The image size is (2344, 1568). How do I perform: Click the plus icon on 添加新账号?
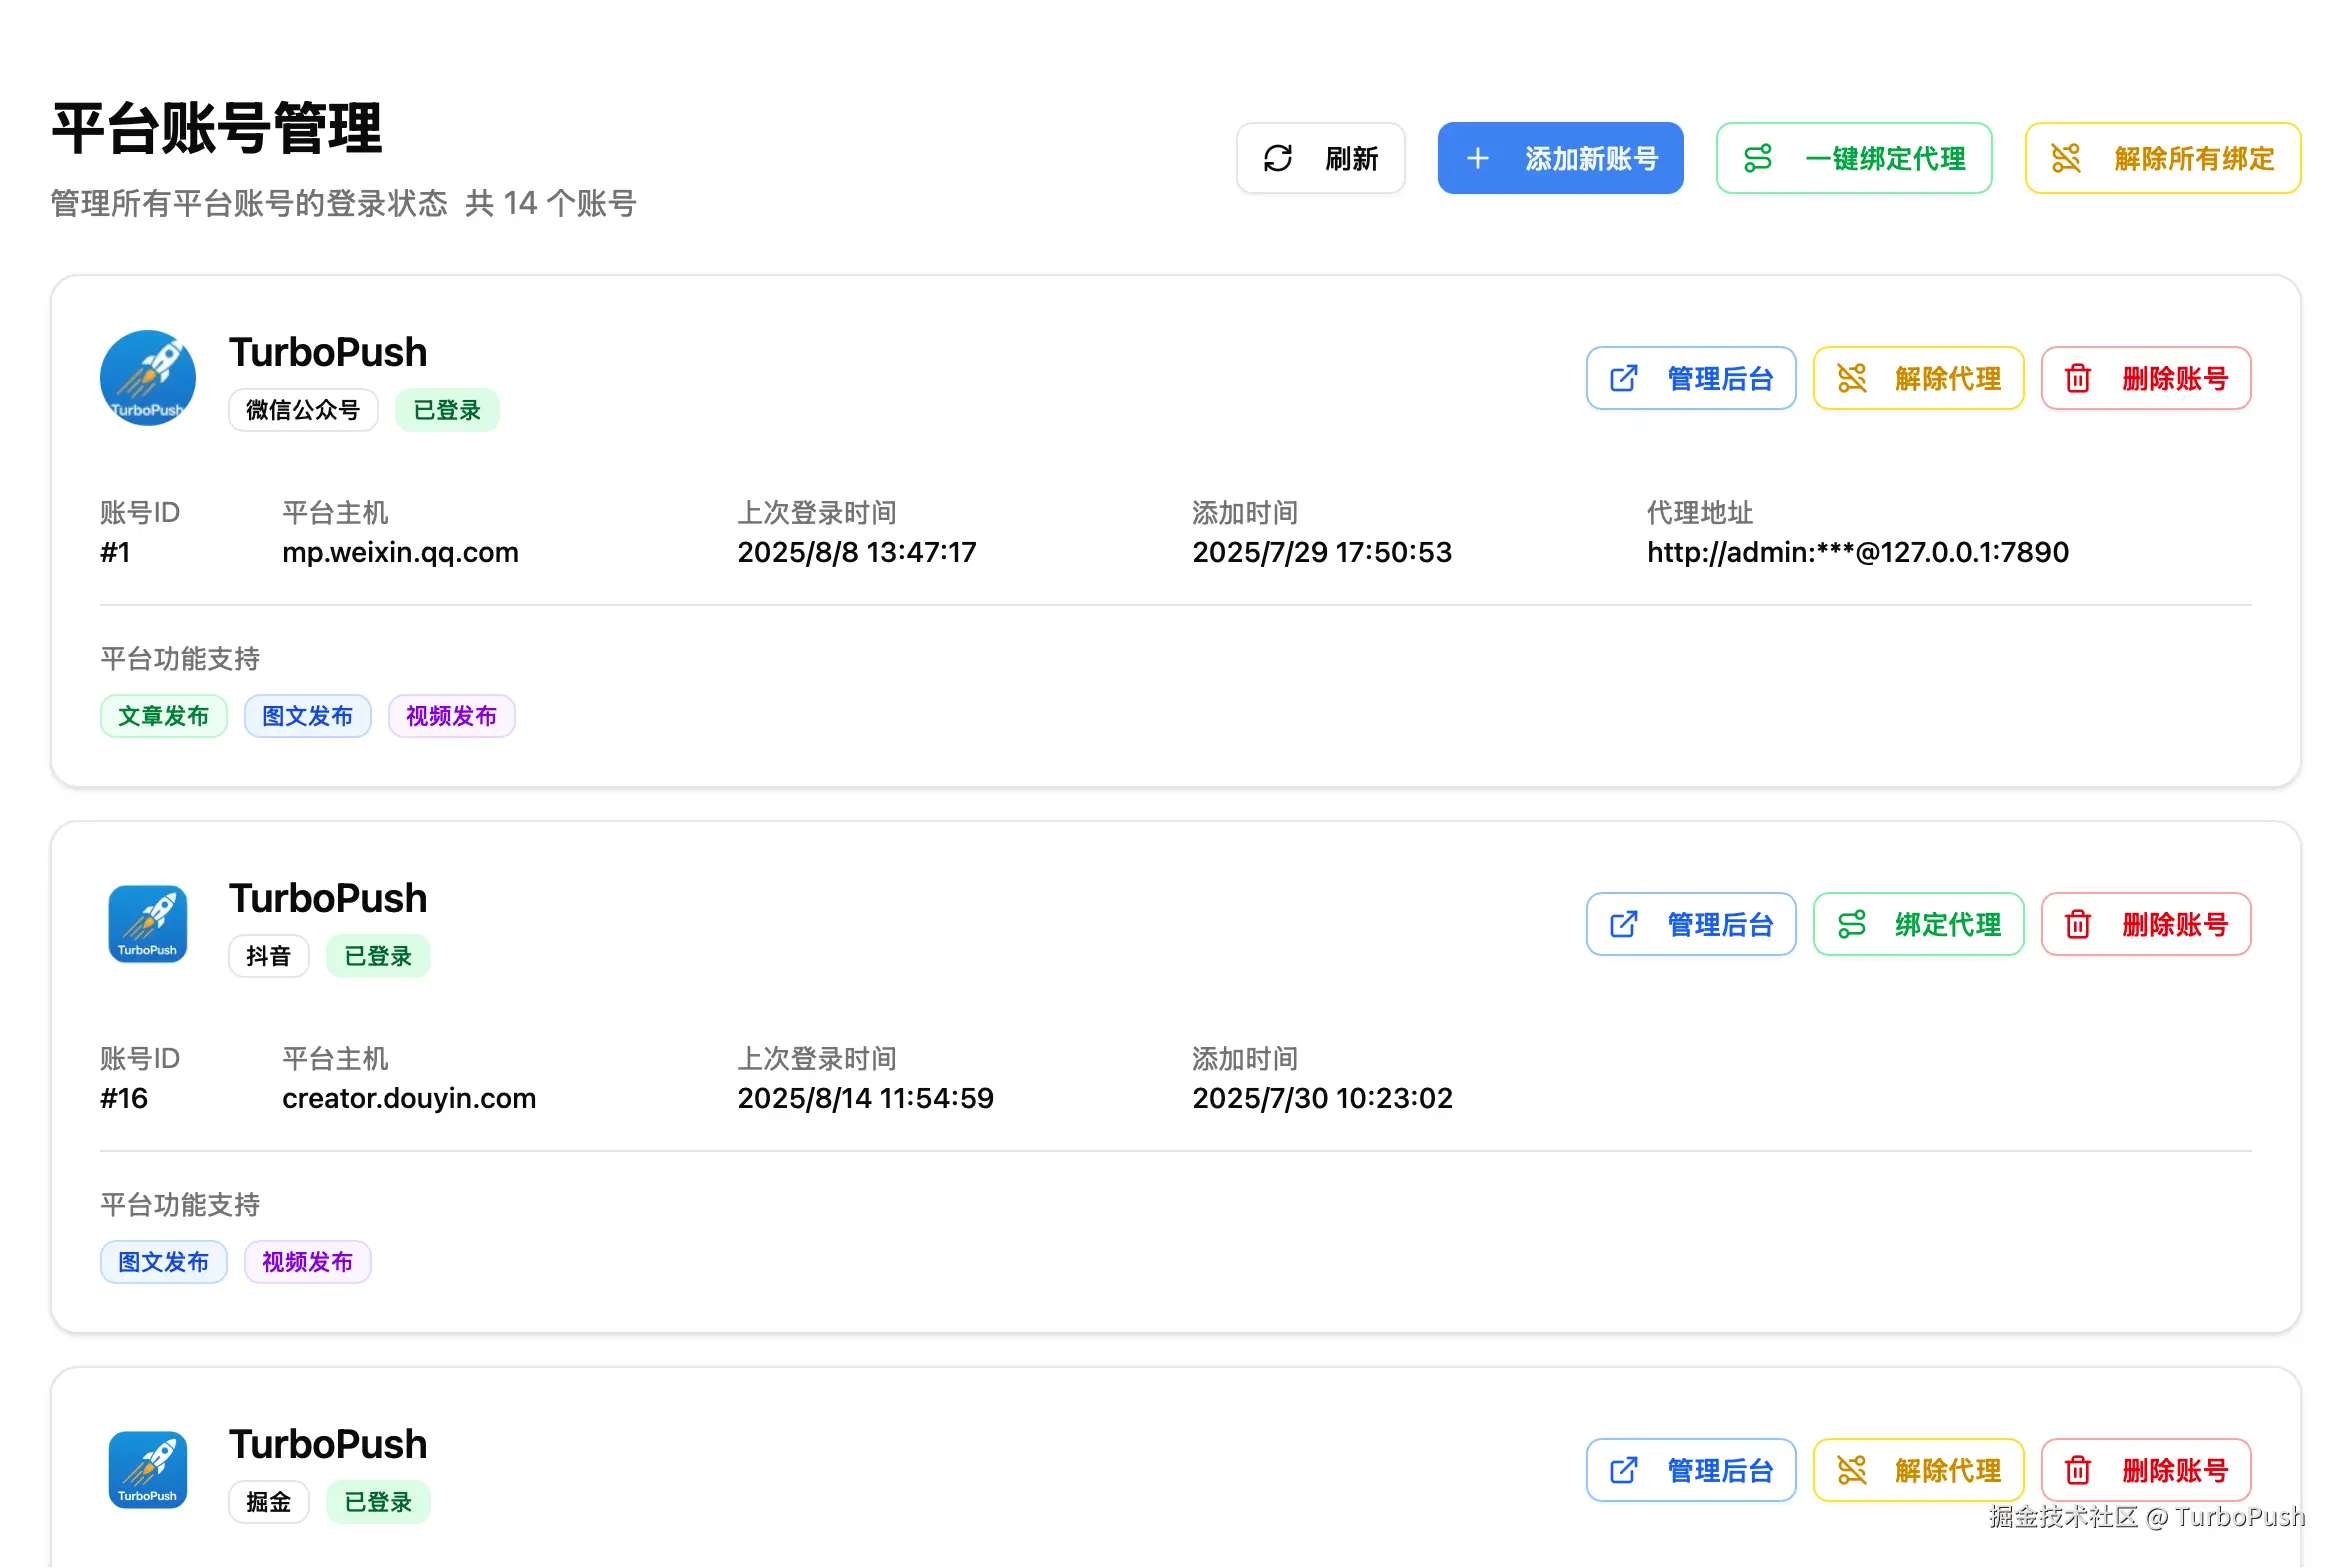pos(1477,158)
